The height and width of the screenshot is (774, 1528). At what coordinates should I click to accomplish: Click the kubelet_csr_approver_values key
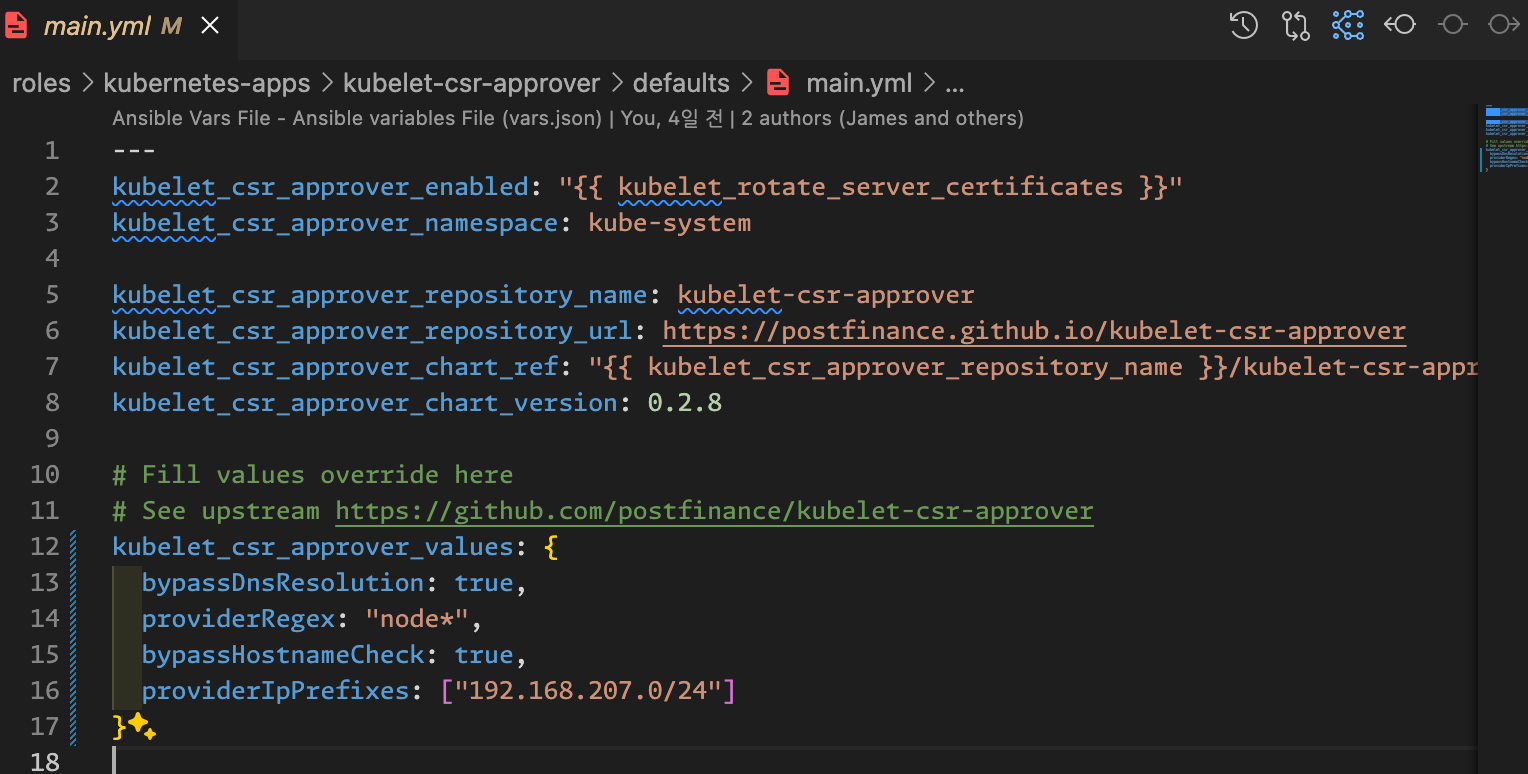(313, 546)
